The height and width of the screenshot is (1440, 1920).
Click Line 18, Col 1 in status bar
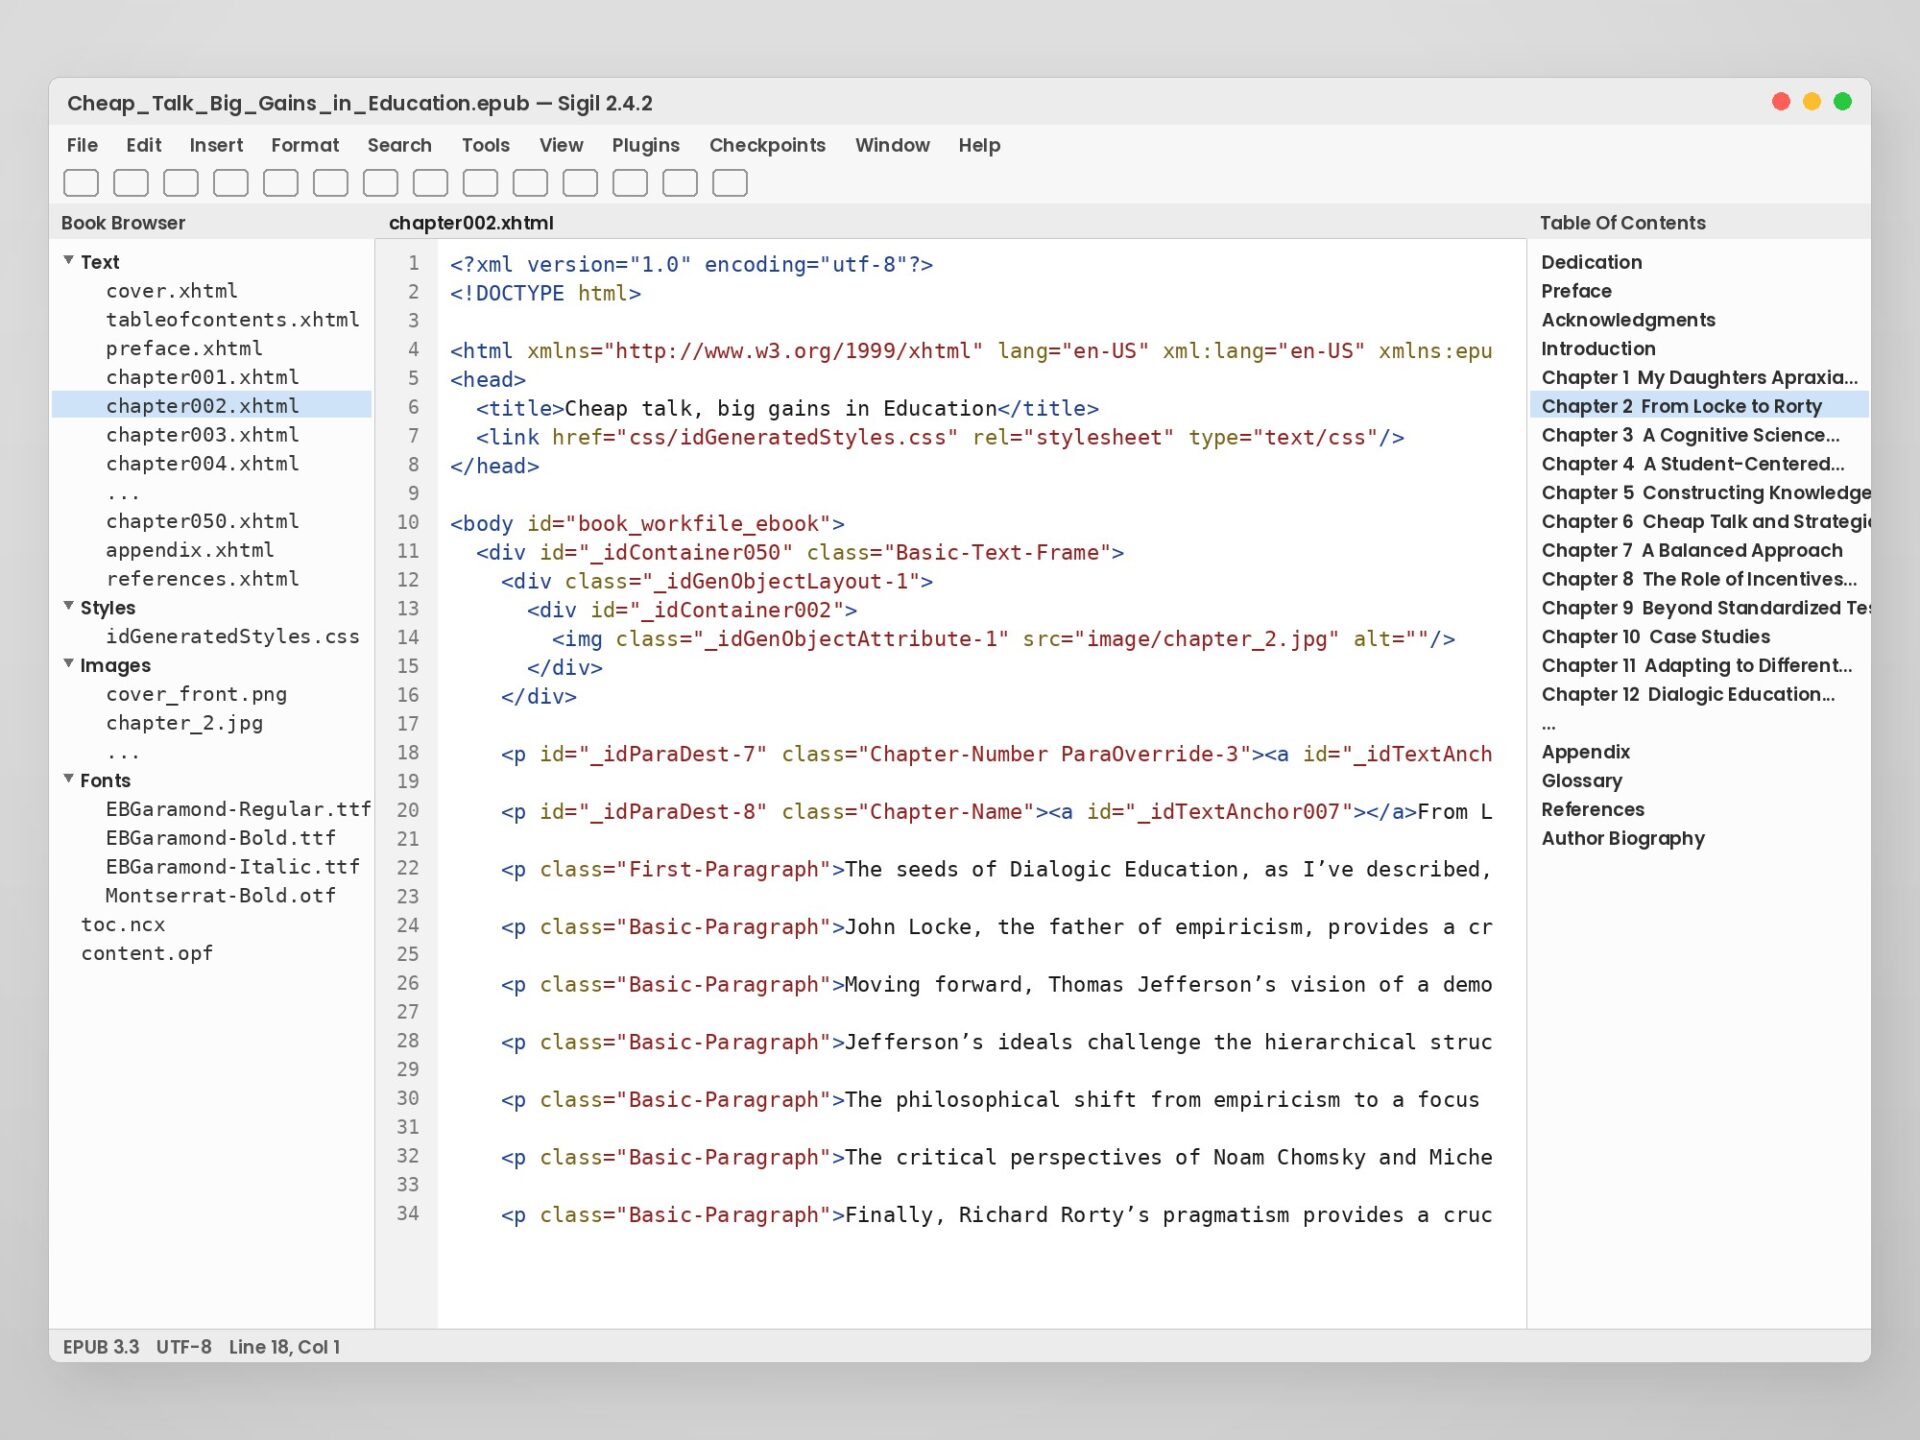pos(284,1347)
